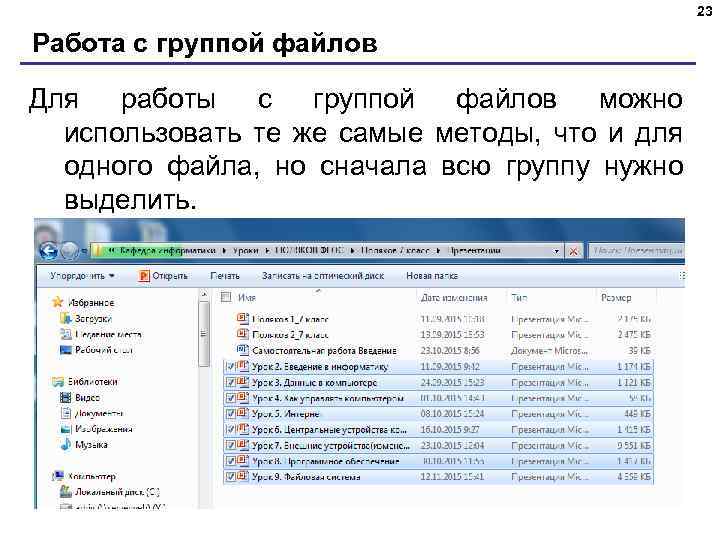Click the Документы library icon
720x540 pixels.
[66, 413]
